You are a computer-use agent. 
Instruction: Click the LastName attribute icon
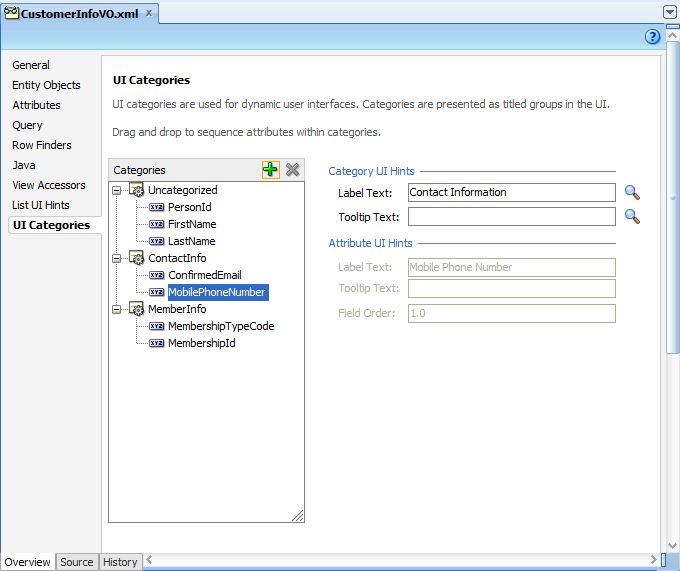pos(157,241)
